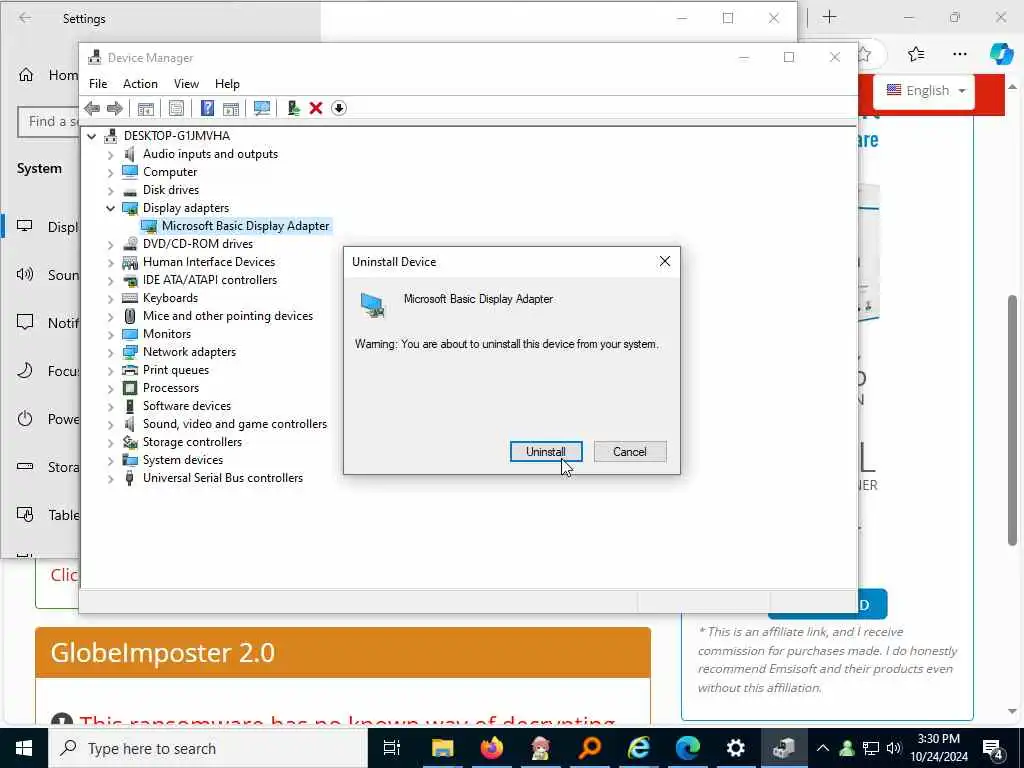The width and height of the screenshot is (1024, 768).
Task: Select the Software devices category
Action: (187, 406)
